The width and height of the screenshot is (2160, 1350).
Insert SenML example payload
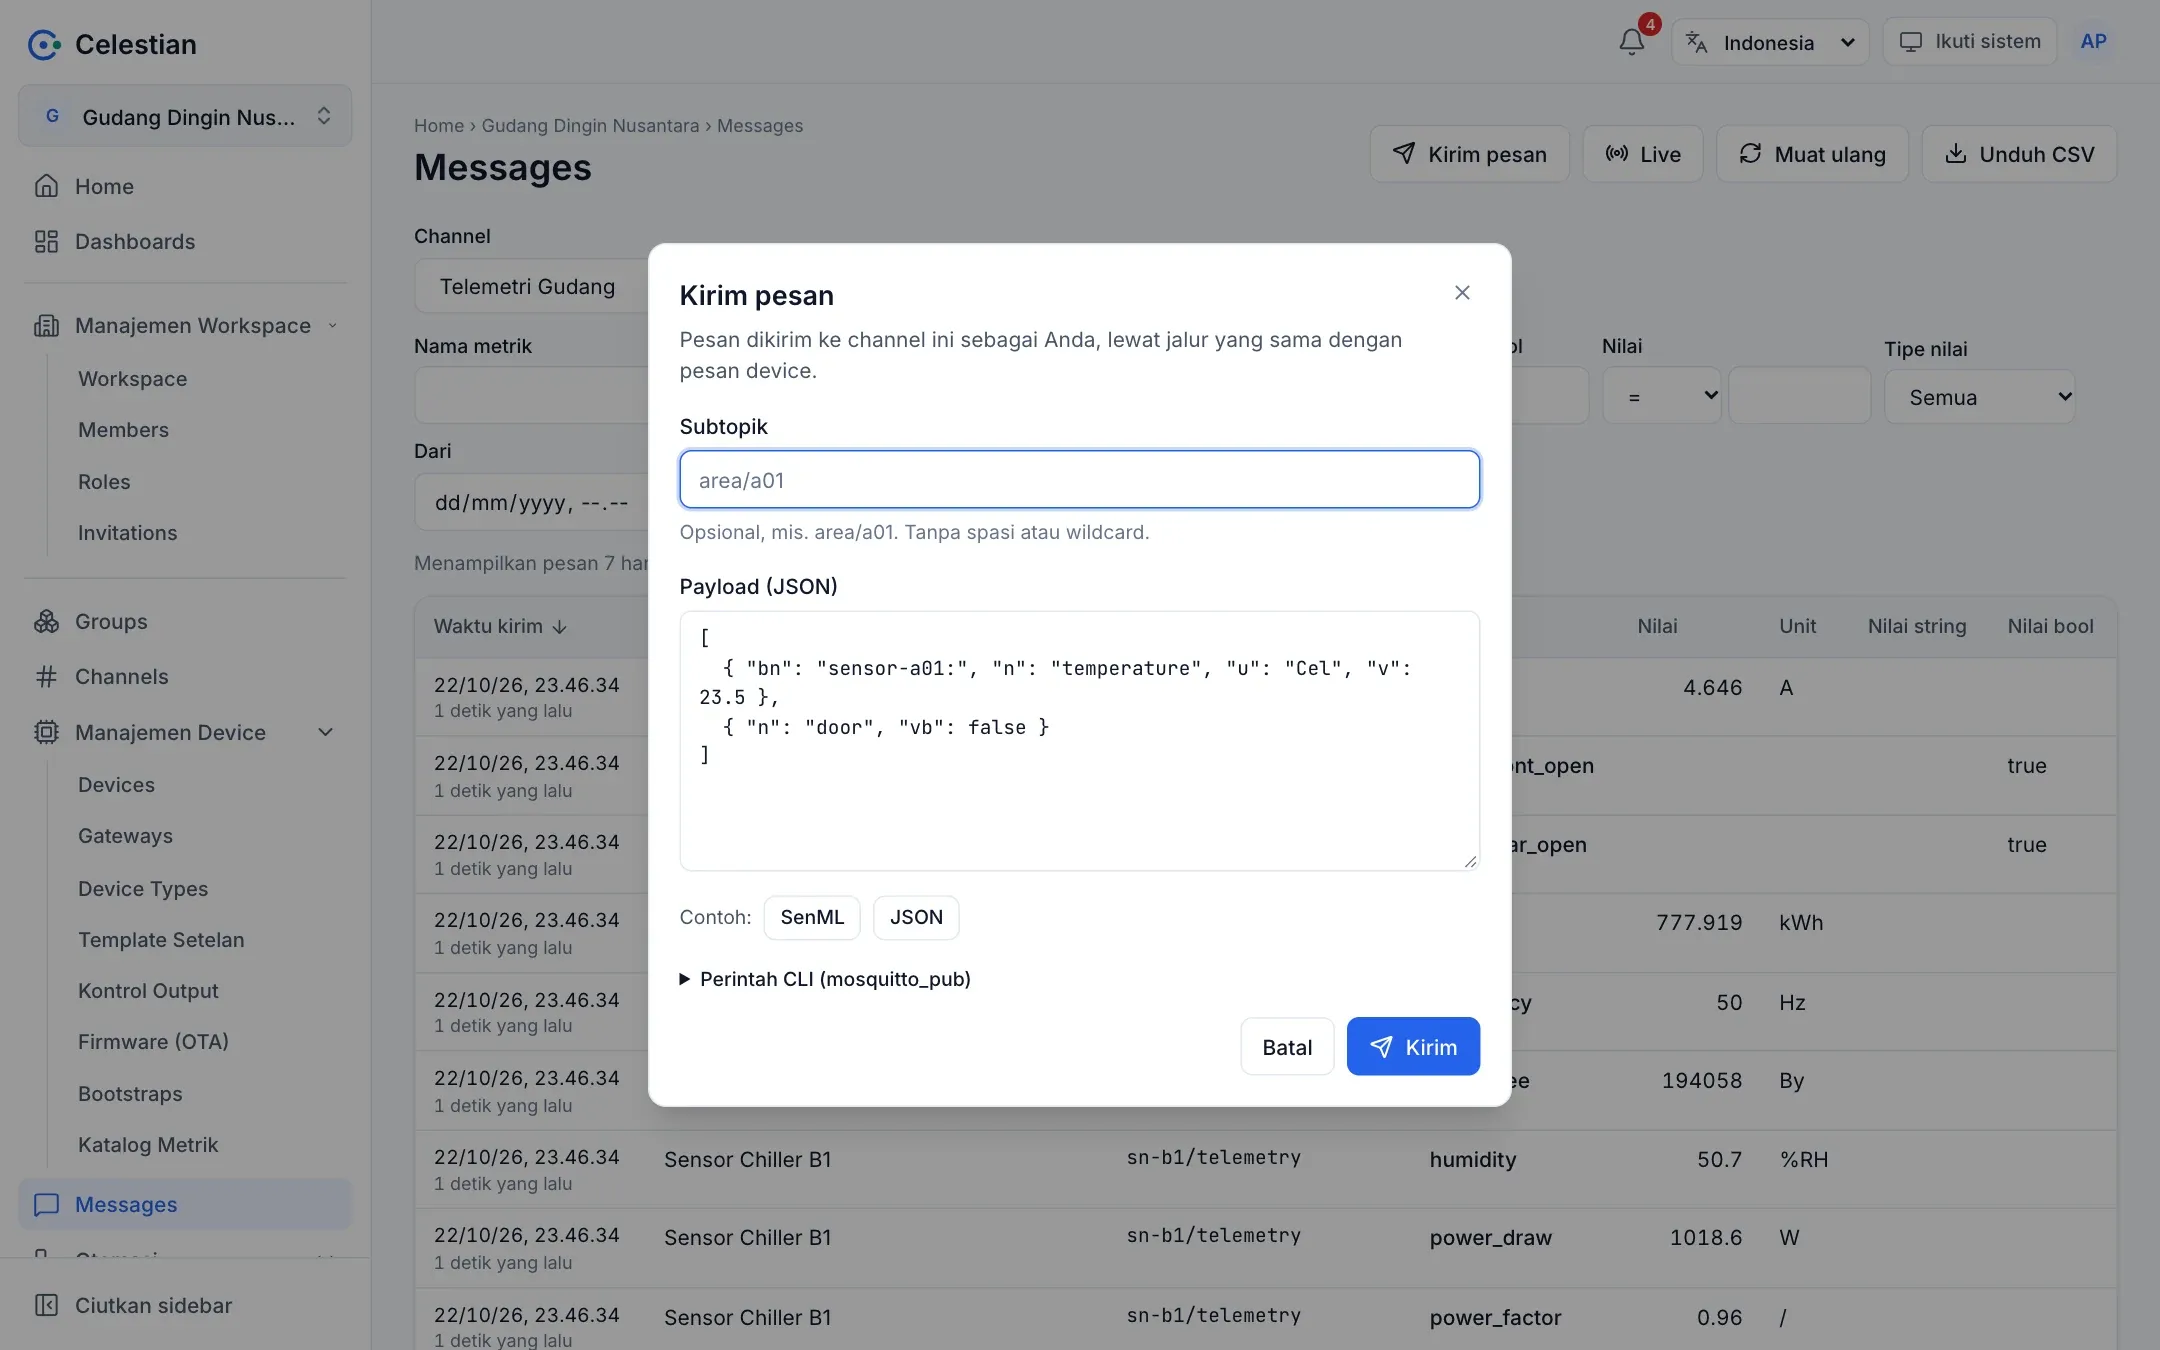[x=812, y=917]
